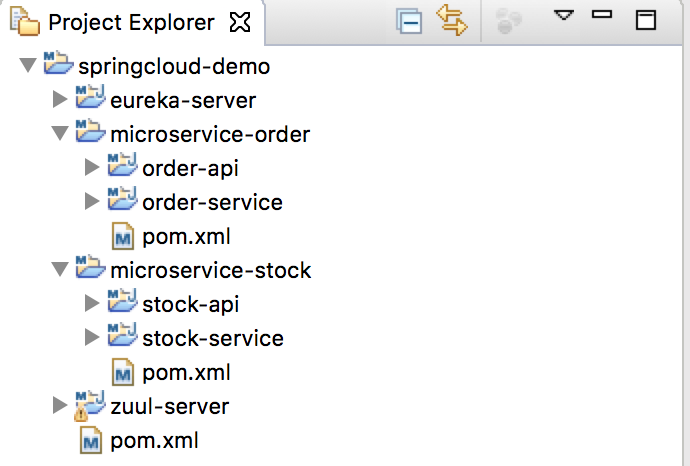This screenshot has width=690, height=466.
Task: Expand the order-service module node
Action: pos(93,202)
